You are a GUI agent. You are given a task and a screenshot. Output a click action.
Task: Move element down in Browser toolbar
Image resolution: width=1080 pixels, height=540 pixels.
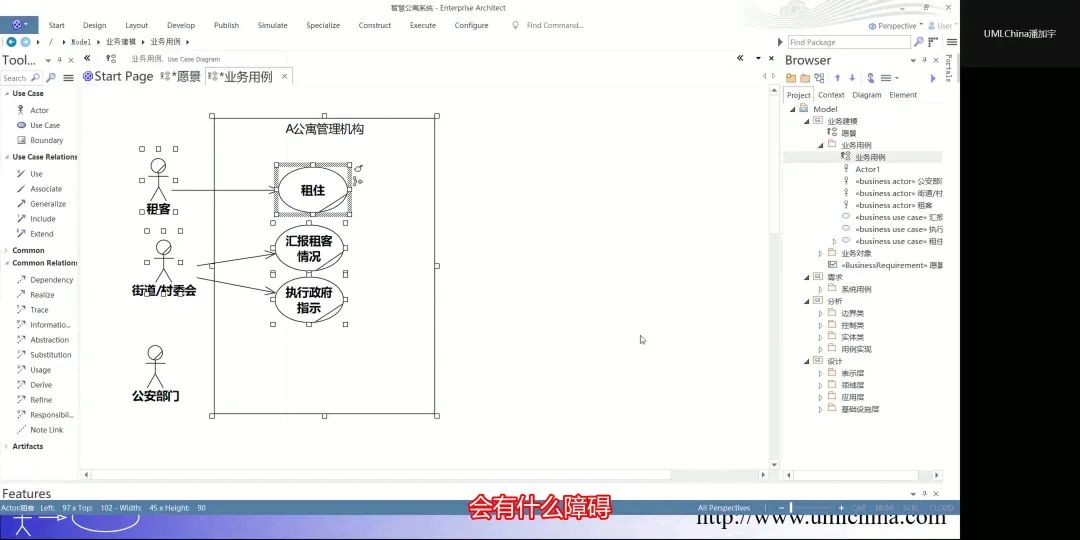click(852, 78)
